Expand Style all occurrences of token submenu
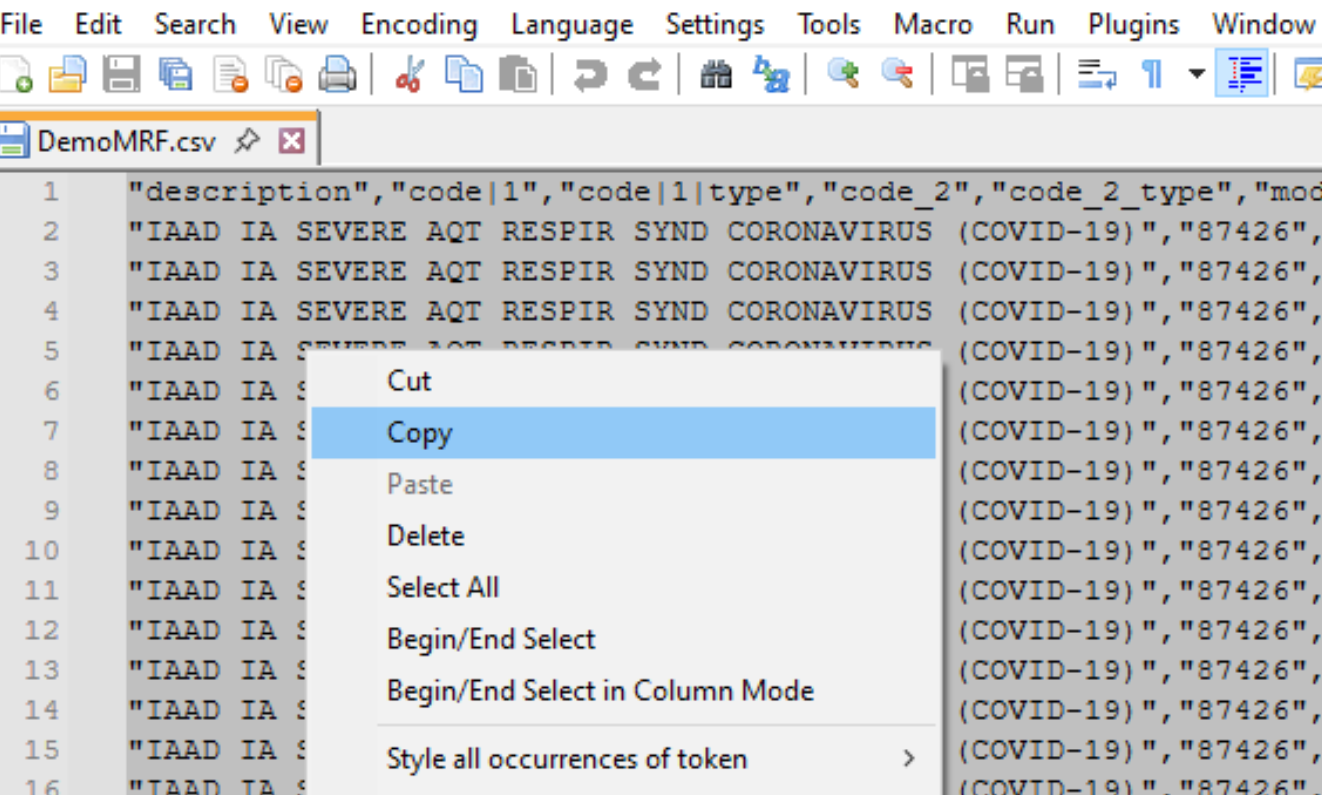Screen dimensions: 1322x795 (624, 759)
